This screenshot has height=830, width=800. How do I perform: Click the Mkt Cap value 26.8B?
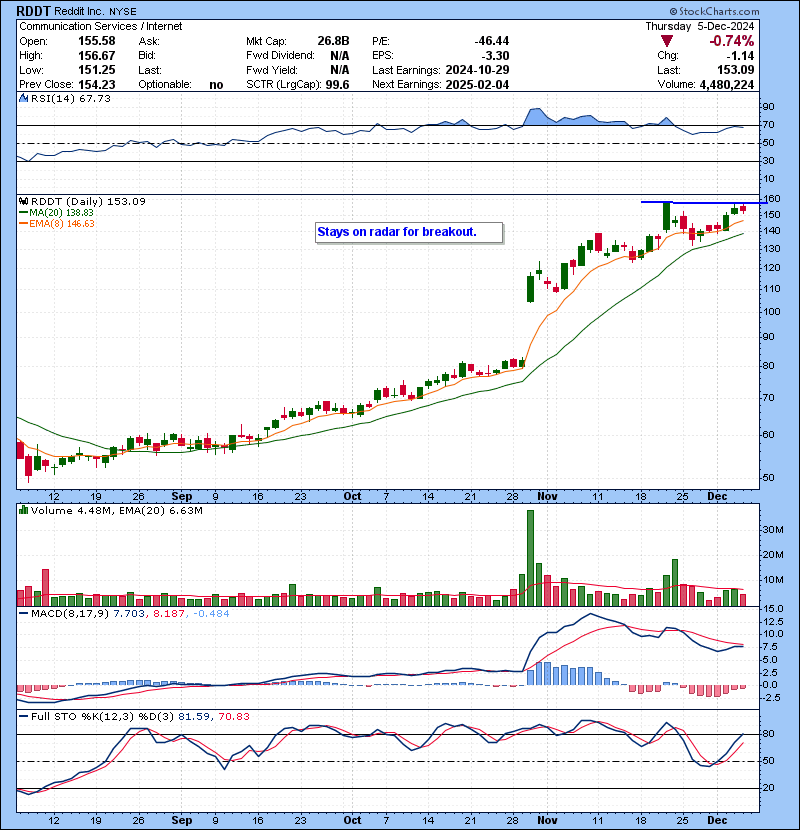tap(333, 41)
